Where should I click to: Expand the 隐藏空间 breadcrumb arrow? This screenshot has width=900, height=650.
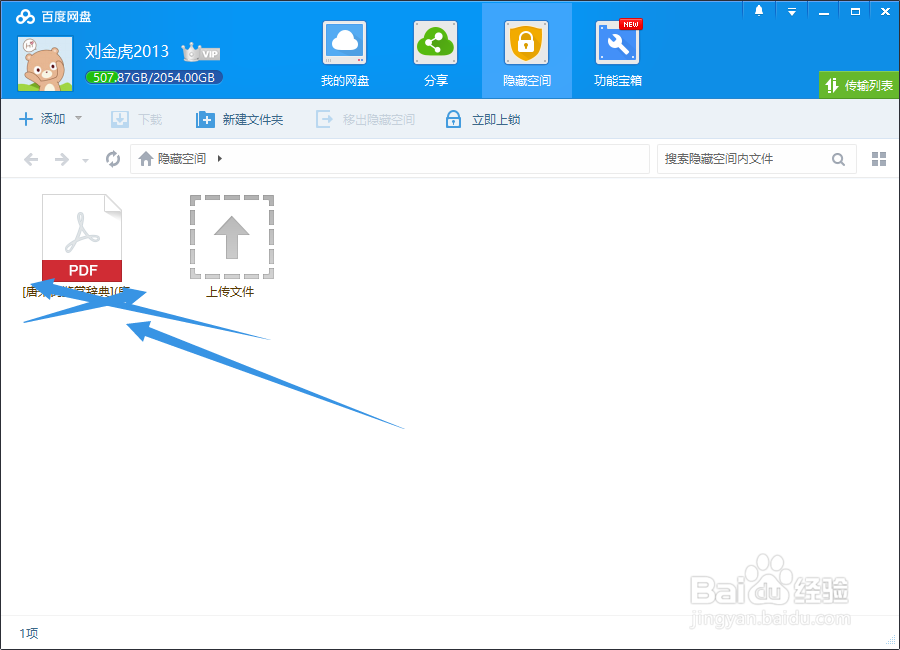tap(220, 158)
